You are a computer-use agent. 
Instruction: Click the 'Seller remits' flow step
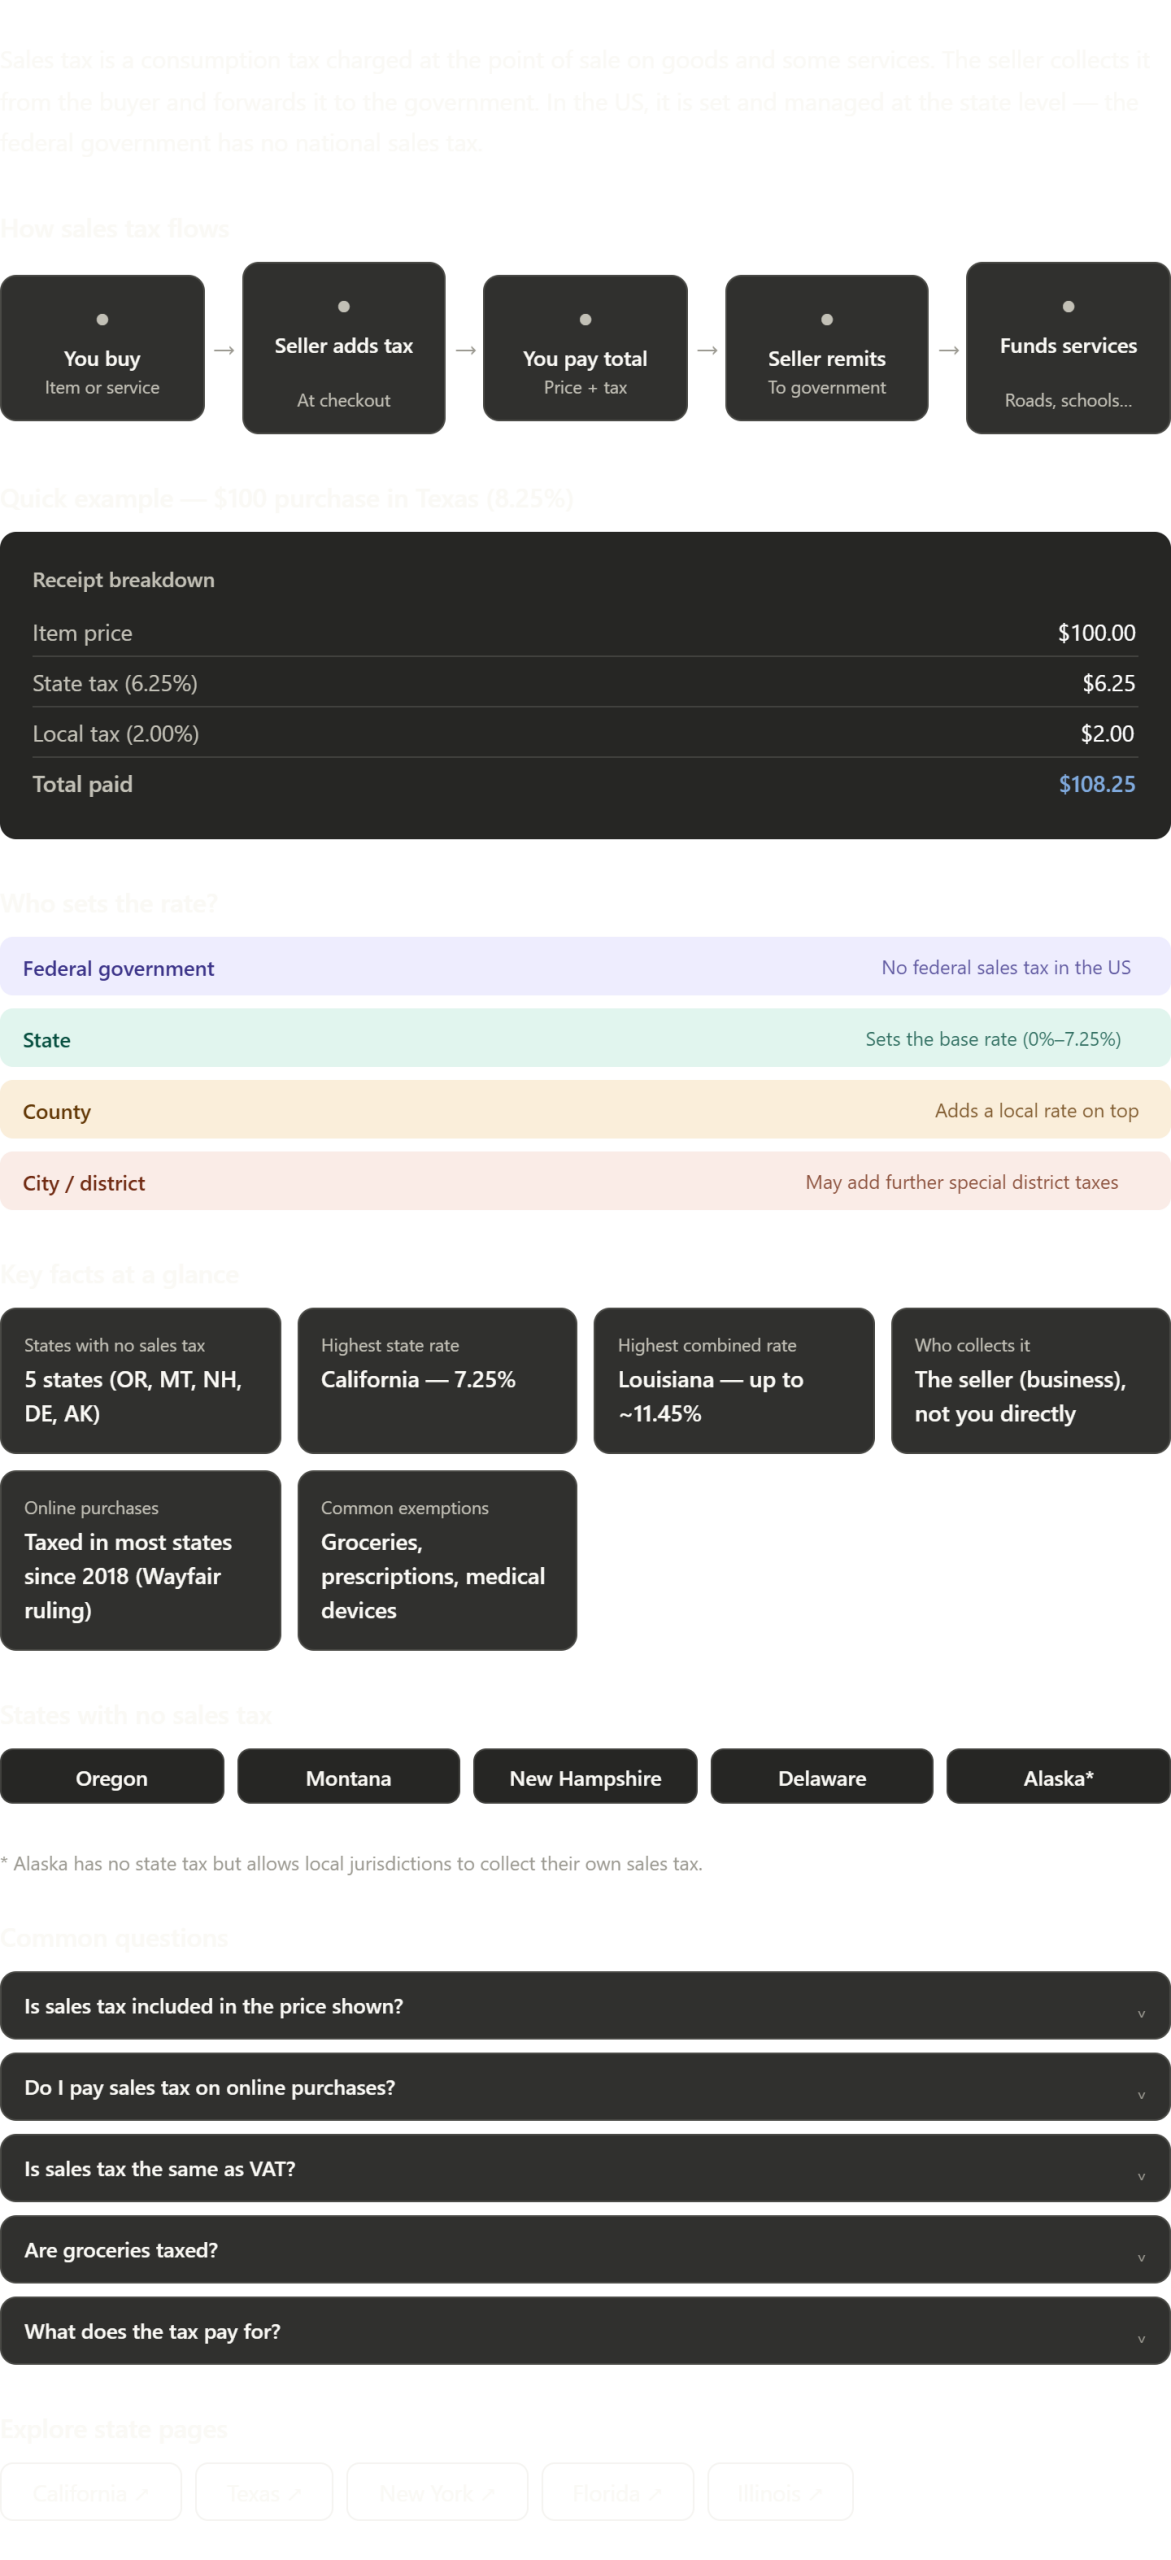click(827, 348)
